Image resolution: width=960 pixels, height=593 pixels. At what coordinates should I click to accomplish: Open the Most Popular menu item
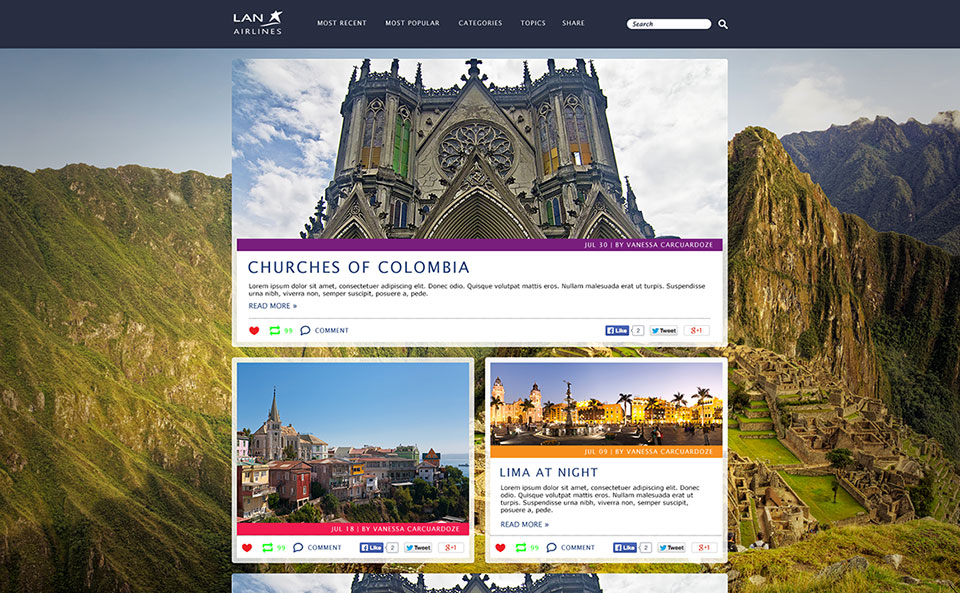tap(412, 23)
